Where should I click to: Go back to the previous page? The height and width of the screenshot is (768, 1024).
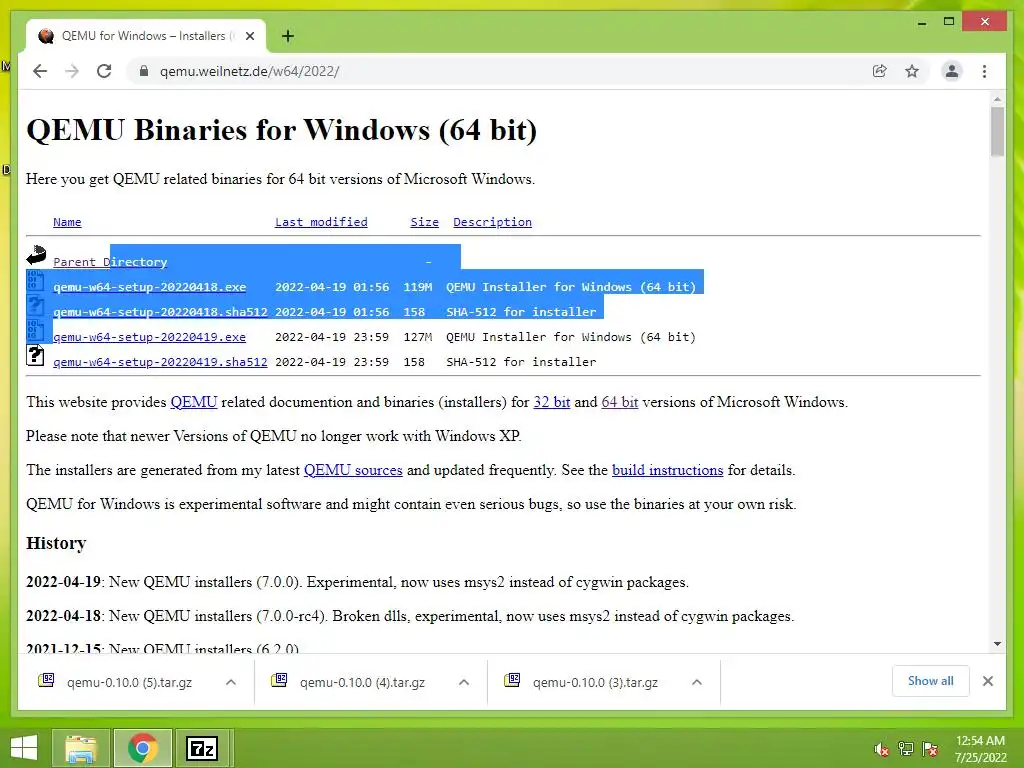[x=40, y=71]
